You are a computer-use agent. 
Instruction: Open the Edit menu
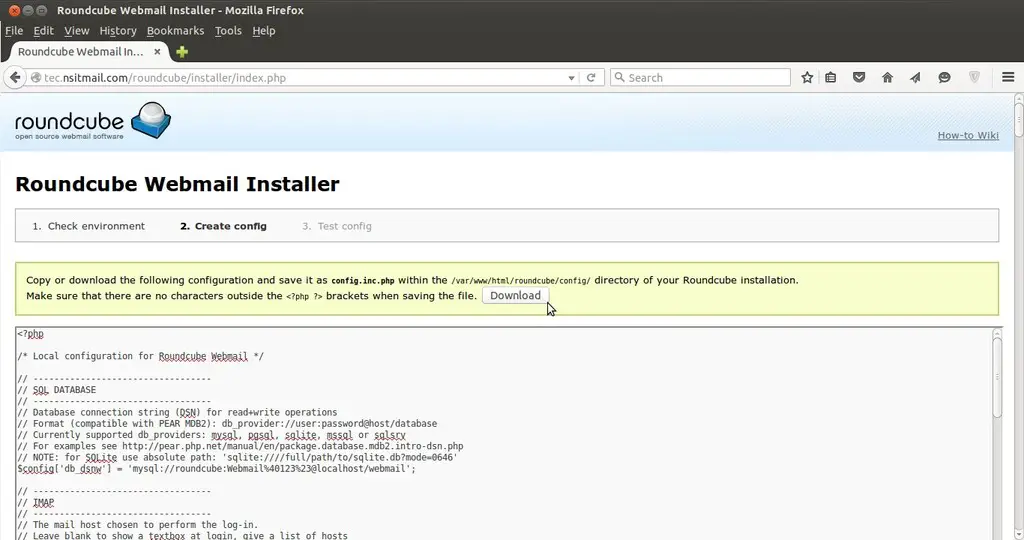pyautogui.click(x=43, y=31)
